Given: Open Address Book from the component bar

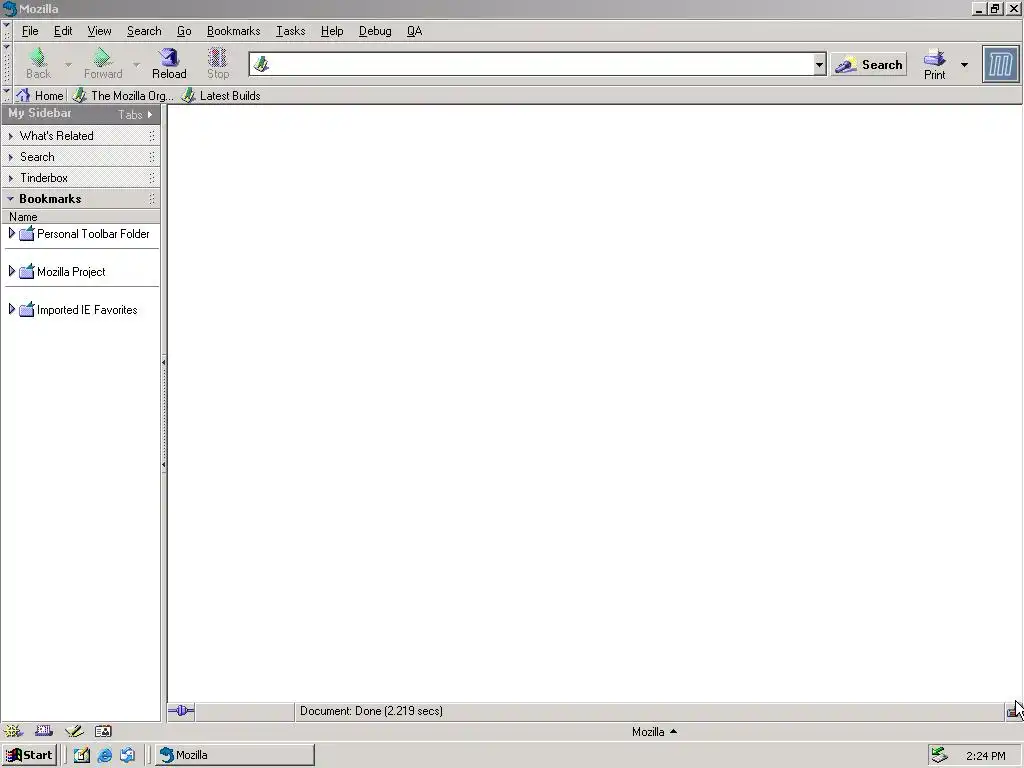Looking at the screenshot, I should tap(103, 731).
